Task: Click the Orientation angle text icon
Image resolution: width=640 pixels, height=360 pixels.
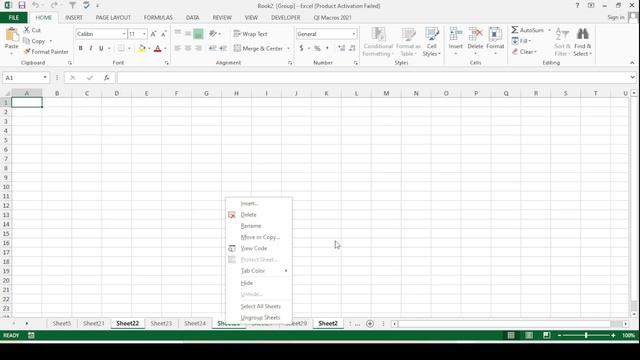Action: coord(213,34)
